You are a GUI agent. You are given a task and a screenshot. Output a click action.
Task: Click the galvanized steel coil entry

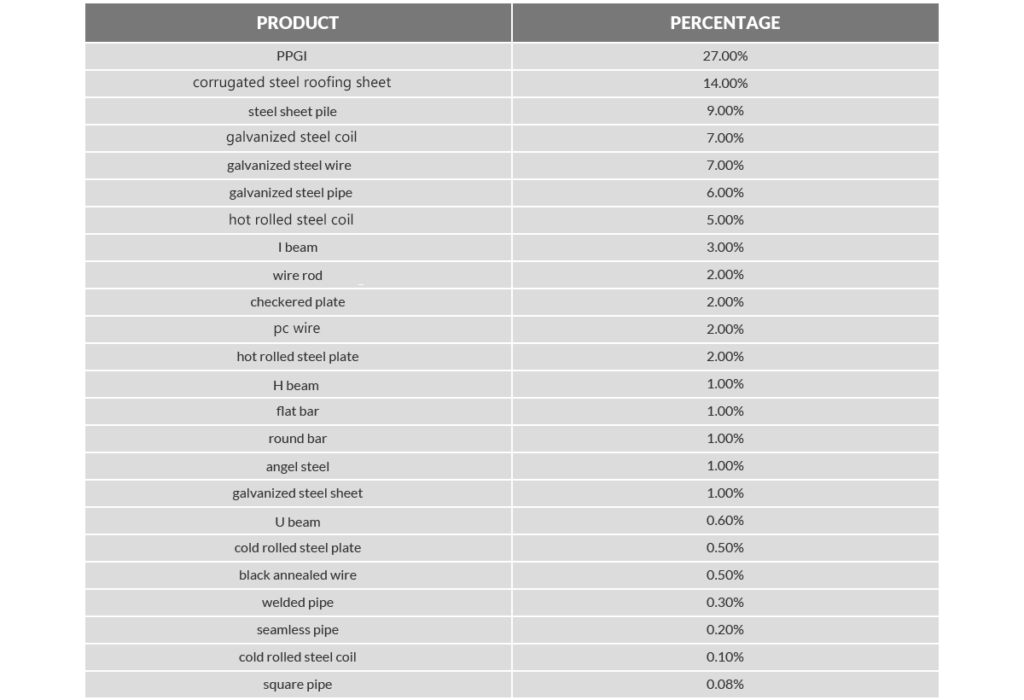click(291, 137)
